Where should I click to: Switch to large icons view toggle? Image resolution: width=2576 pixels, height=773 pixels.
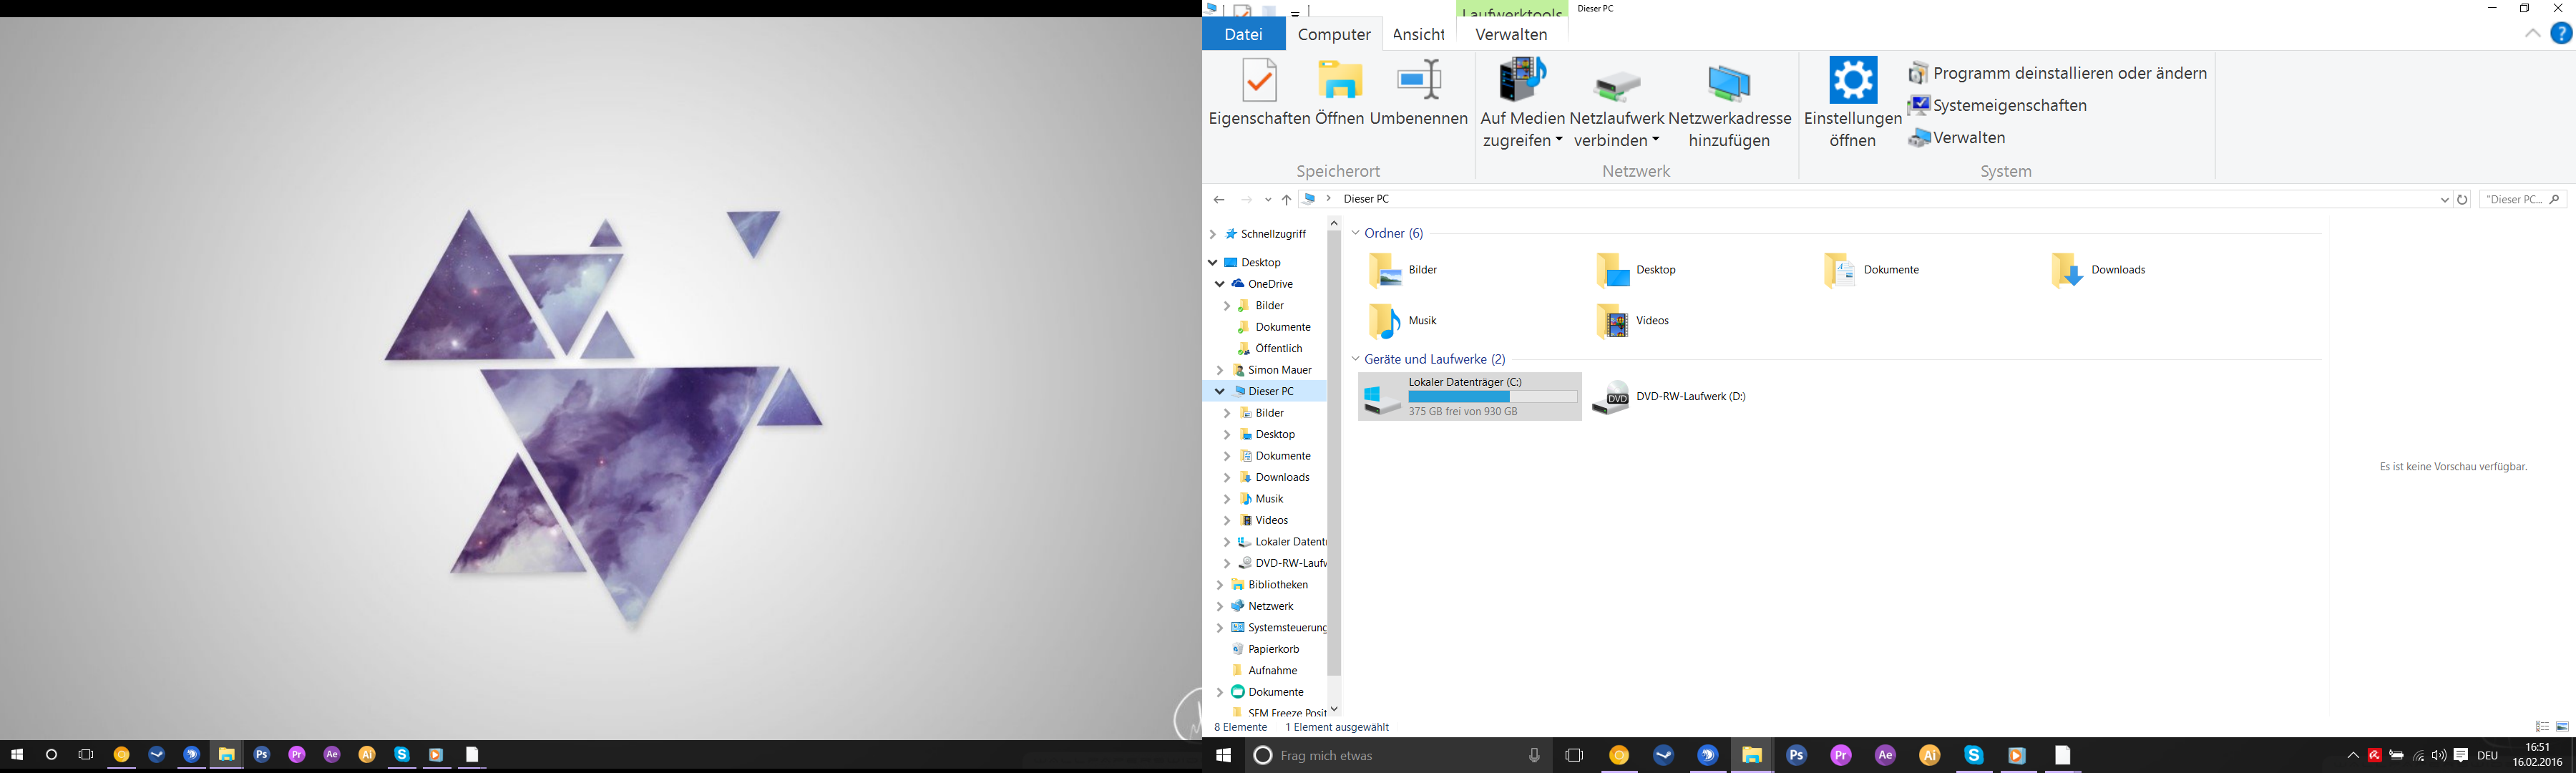(2562, 727)
